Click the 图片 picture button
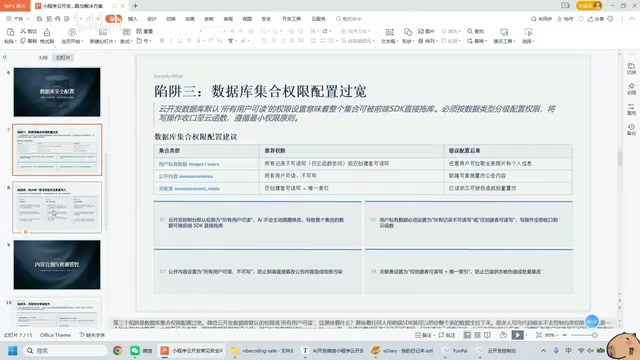The width and height of the screenshot is (640, 360). (x=426, y=31)
